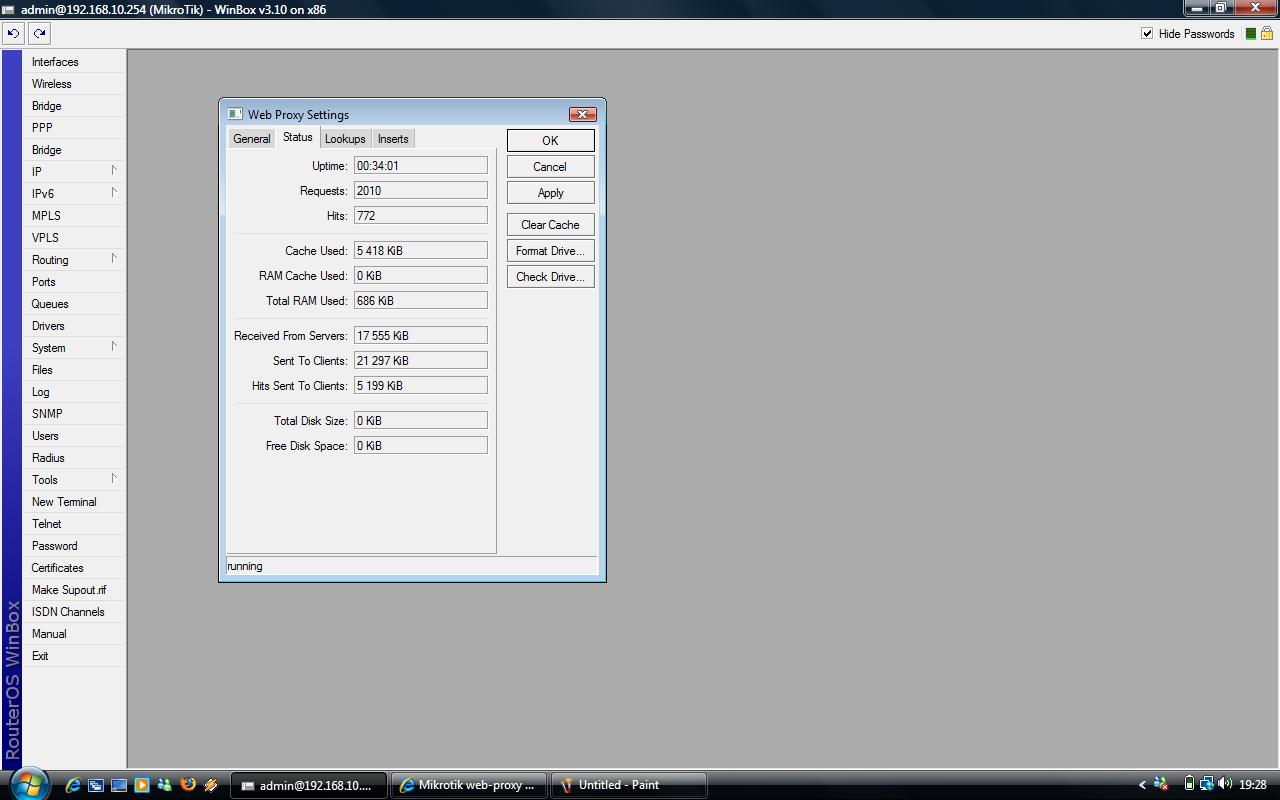
Task: Show hidden system tray icons
Action: [x=1142, y=785]
